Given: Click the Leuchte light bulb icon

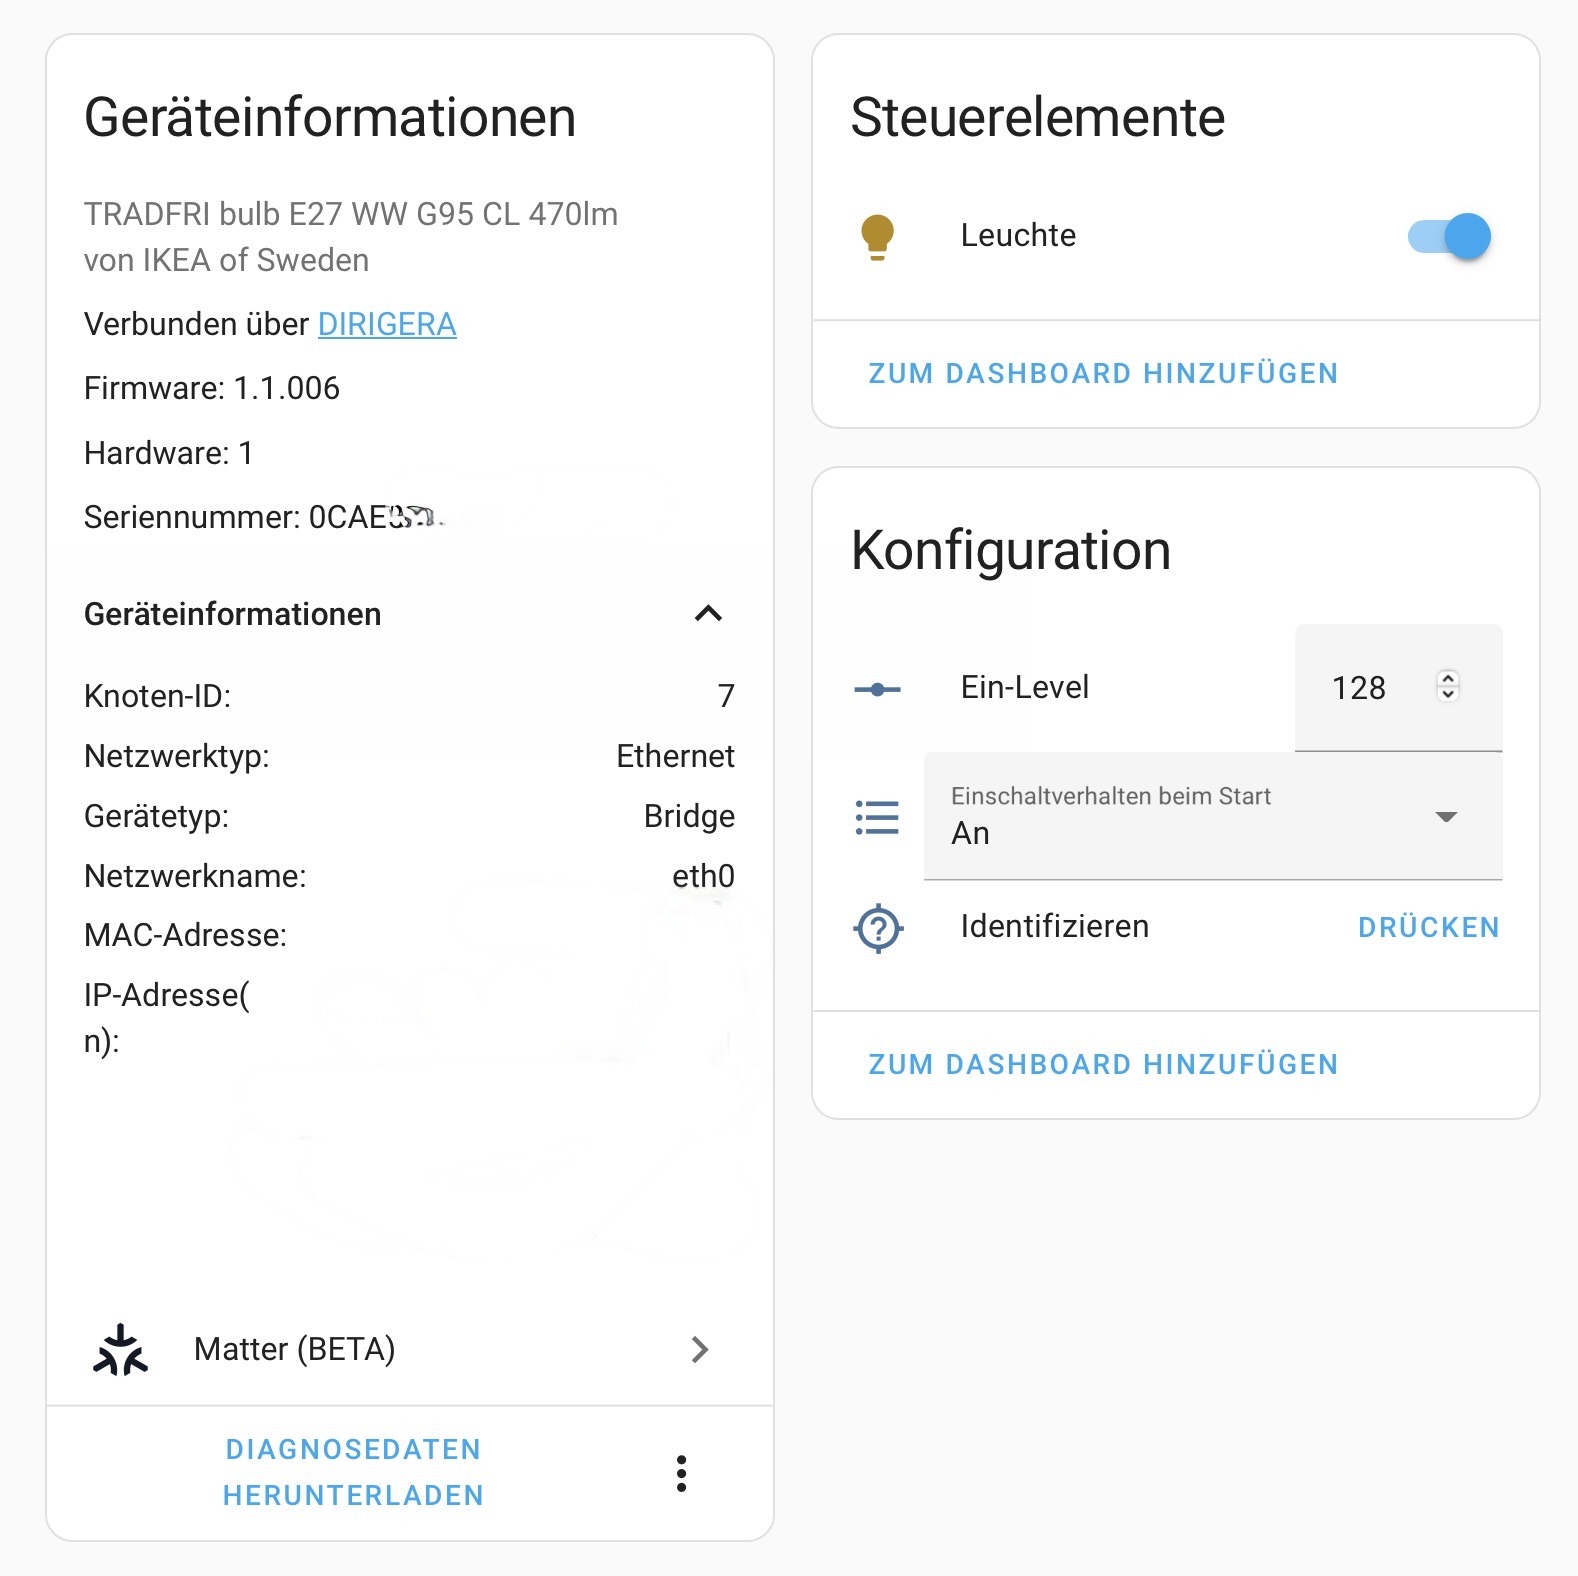Looking at the screenshot, I should (x=877, y=237).
